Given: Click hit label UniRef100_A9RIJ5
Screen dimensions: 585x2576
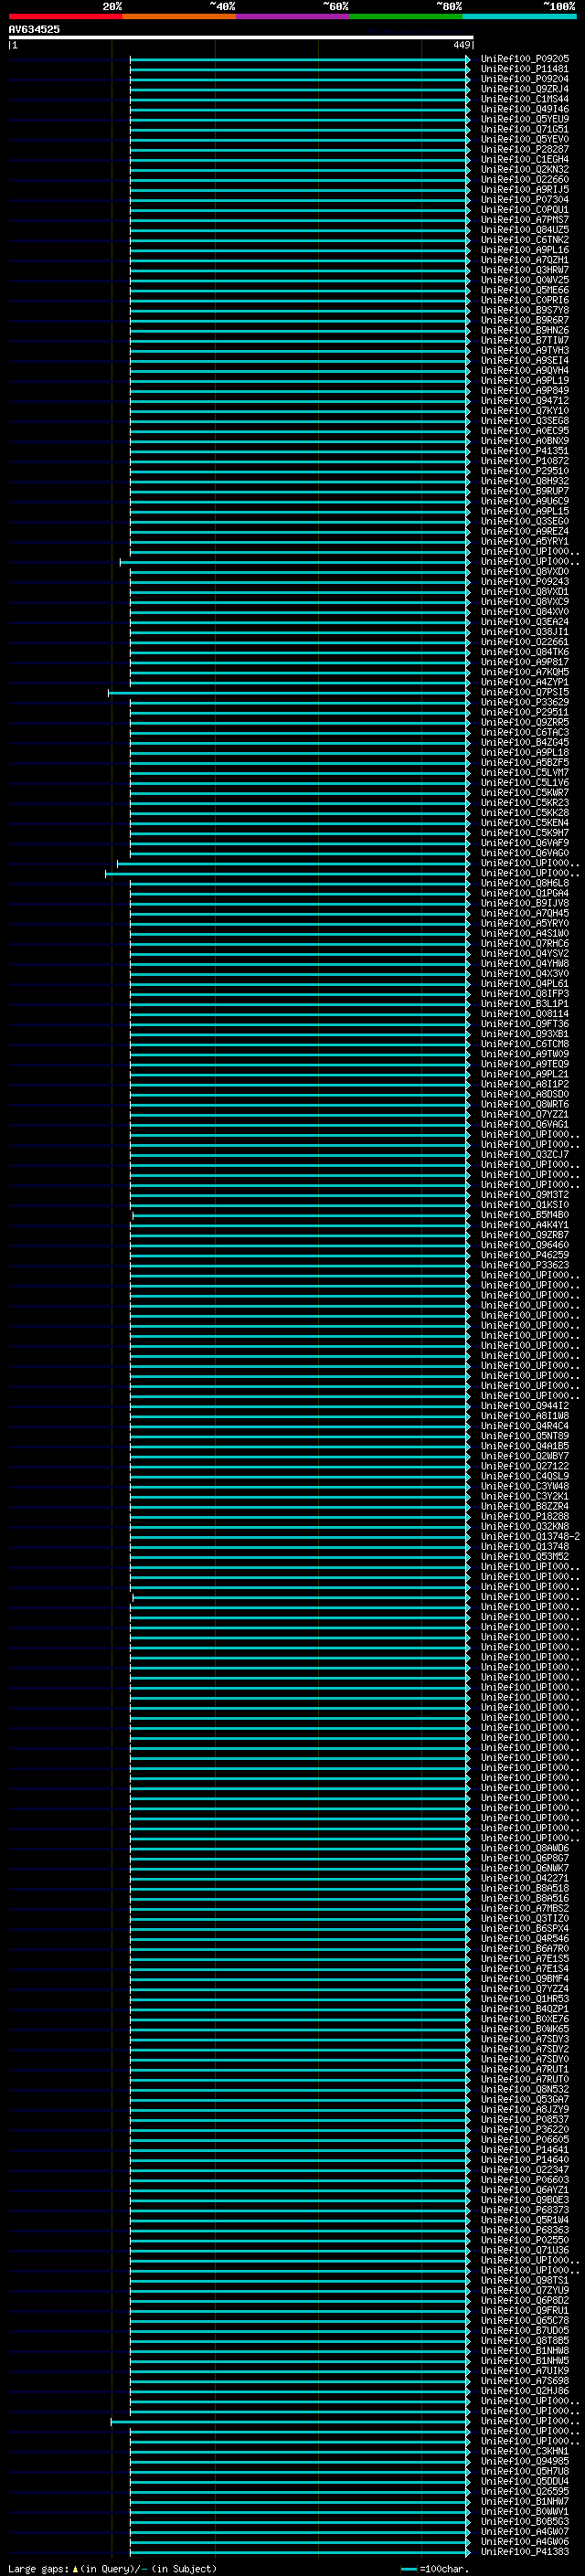Looking at the screenshot, I should [x=524, y=189].
